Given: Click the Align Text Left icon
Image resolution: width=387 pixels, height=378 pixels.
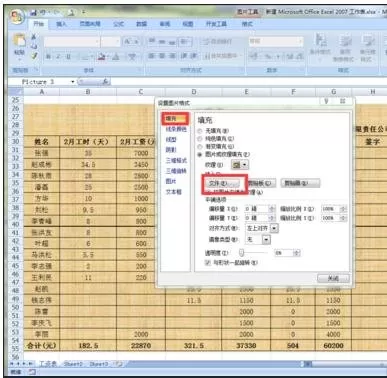Looking at the screenshot, I should tap(152, 56).
